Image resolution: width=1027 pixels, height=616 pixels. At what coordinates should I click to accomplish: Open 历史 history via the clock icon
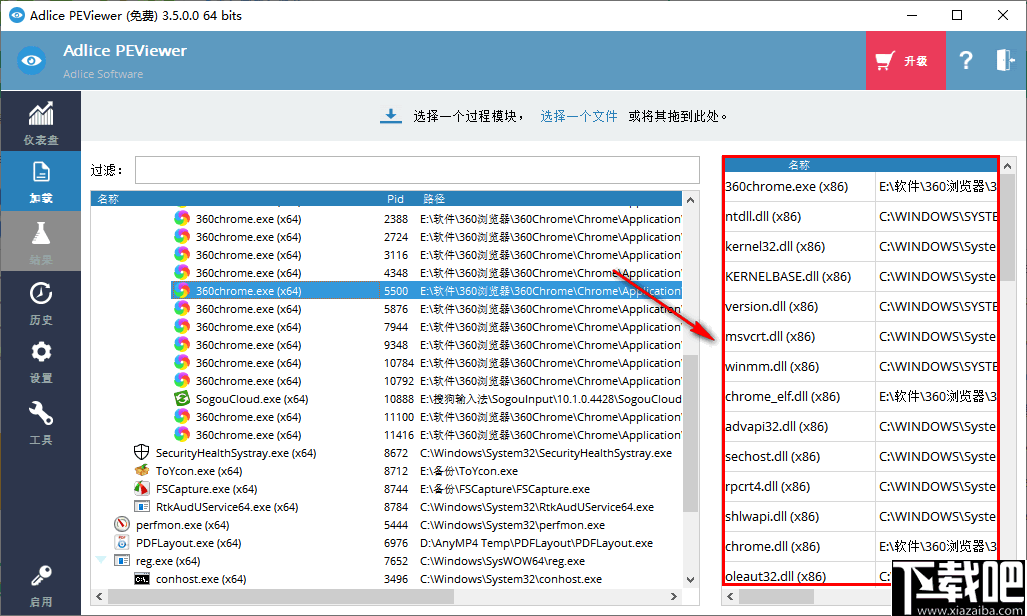click(40, 301)
